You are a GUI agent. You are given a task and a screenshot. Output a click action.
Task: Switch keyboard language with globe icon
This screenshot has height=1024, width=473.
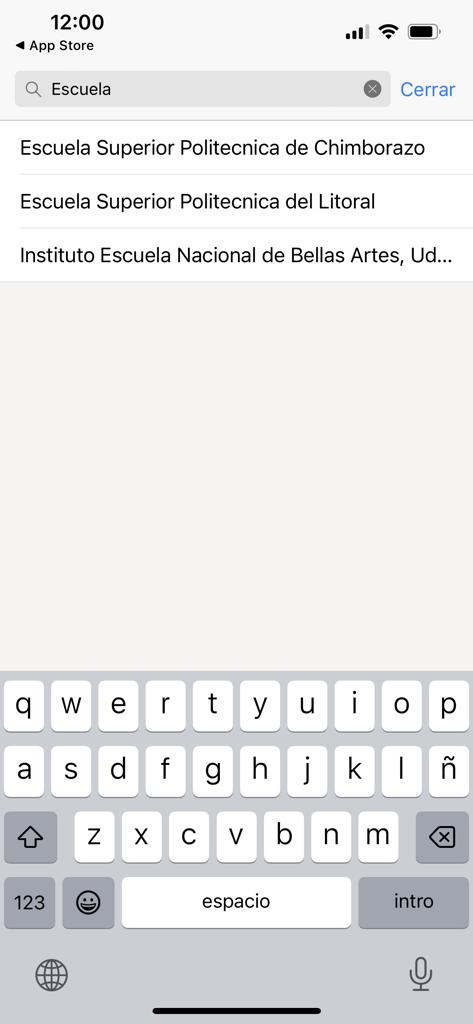click(51, 975)
